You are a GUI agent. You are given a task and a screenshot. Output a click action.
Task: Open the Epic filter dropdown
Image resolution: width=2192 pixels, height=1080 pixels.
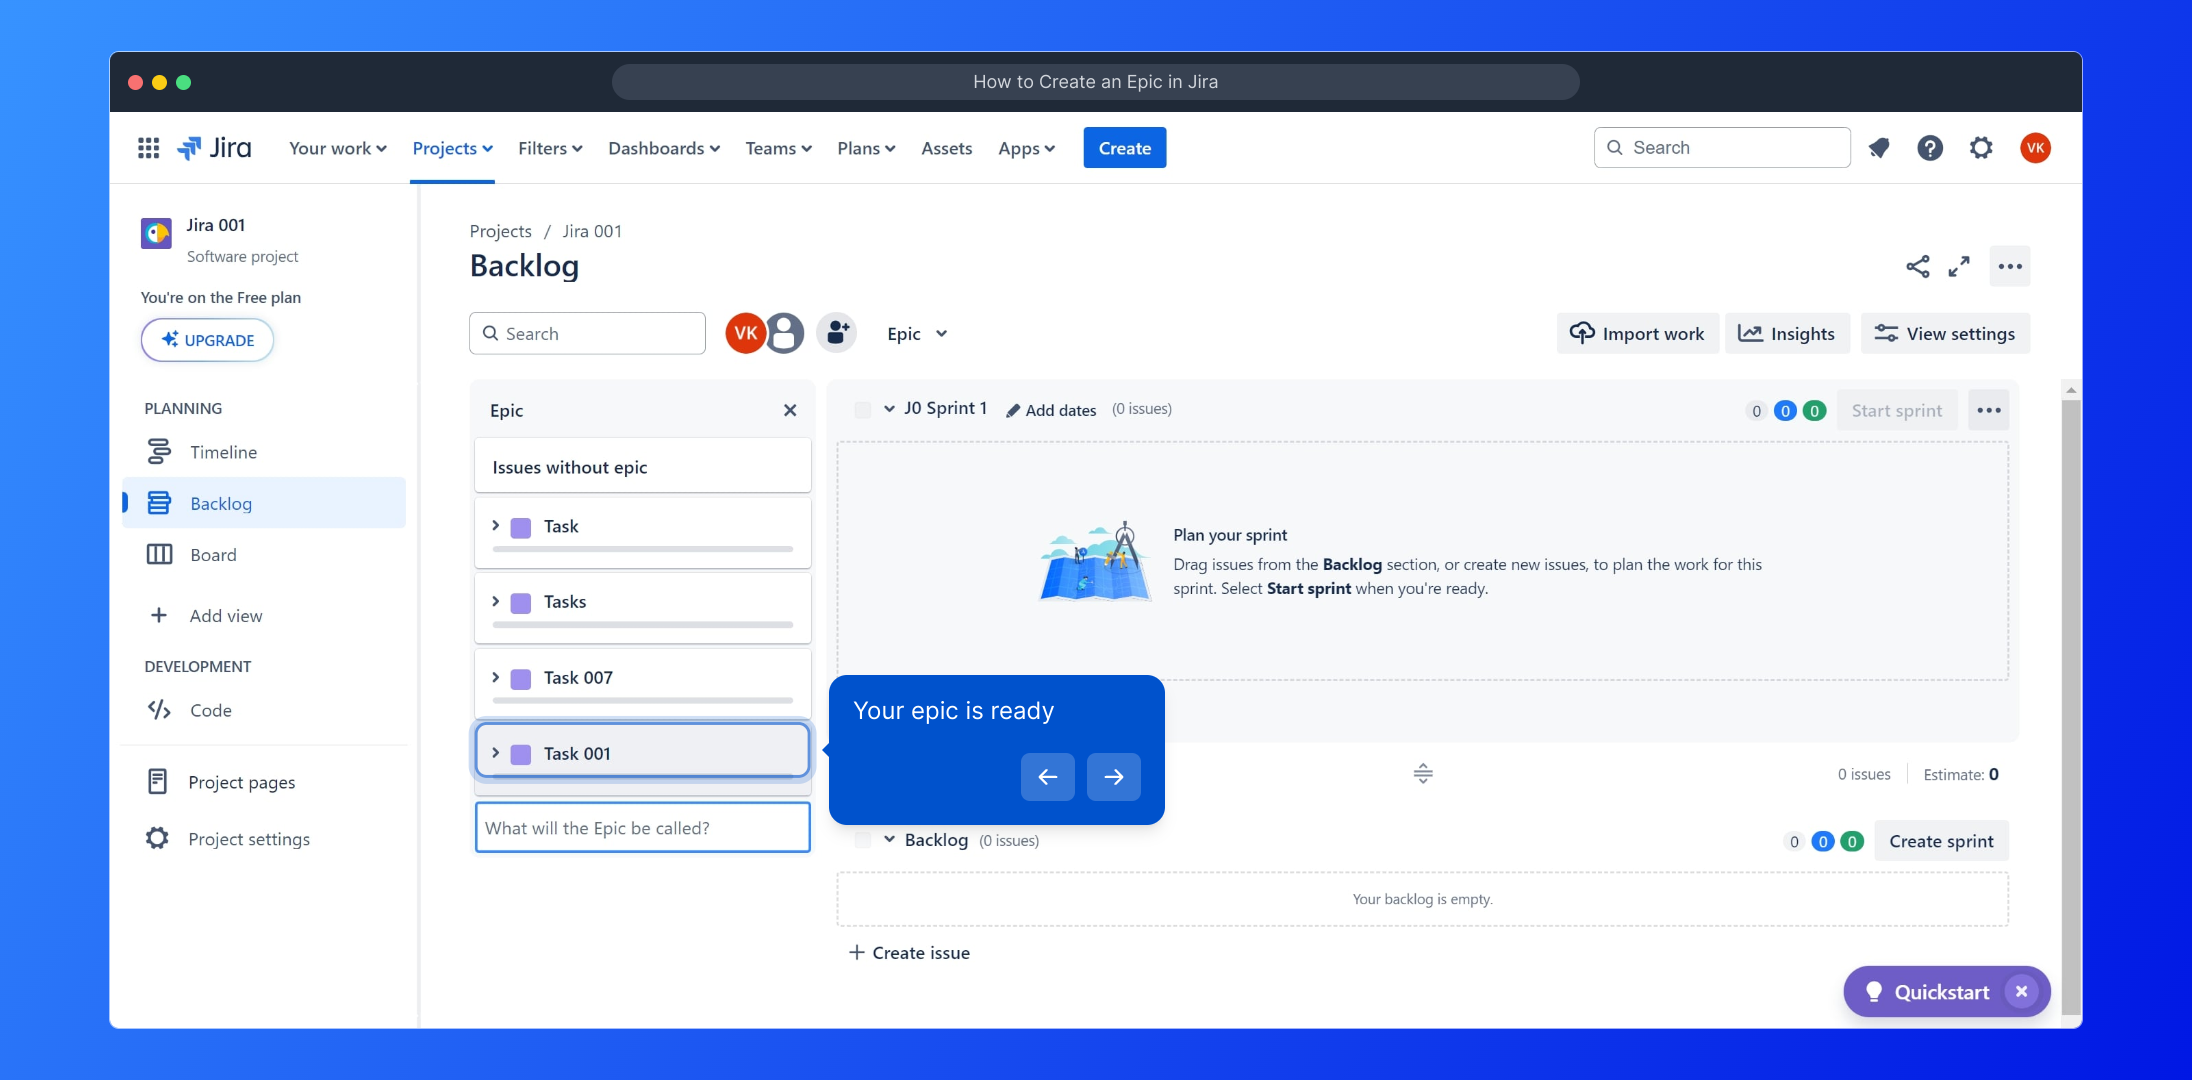[x=917, y=334]
